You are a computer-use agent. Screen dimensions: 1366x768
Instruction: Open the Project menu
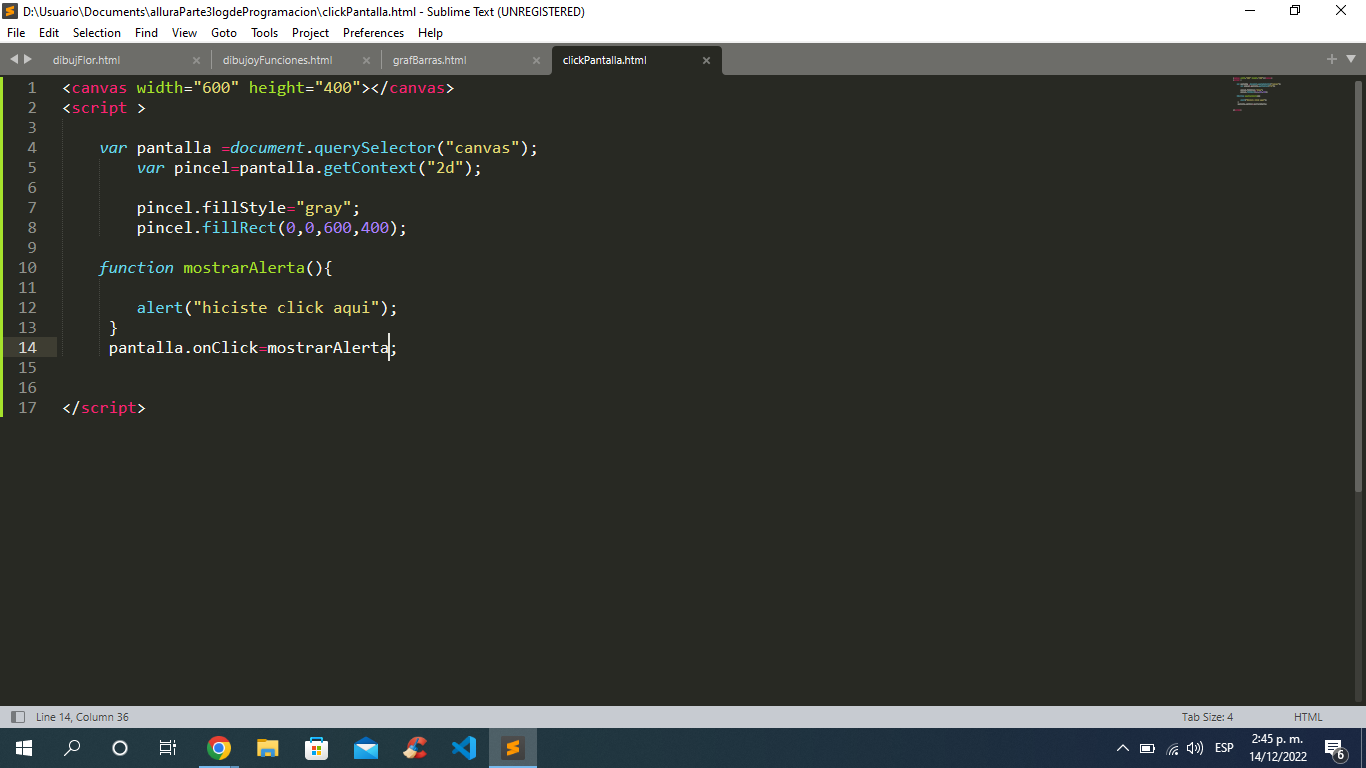[x=311, y=33]
